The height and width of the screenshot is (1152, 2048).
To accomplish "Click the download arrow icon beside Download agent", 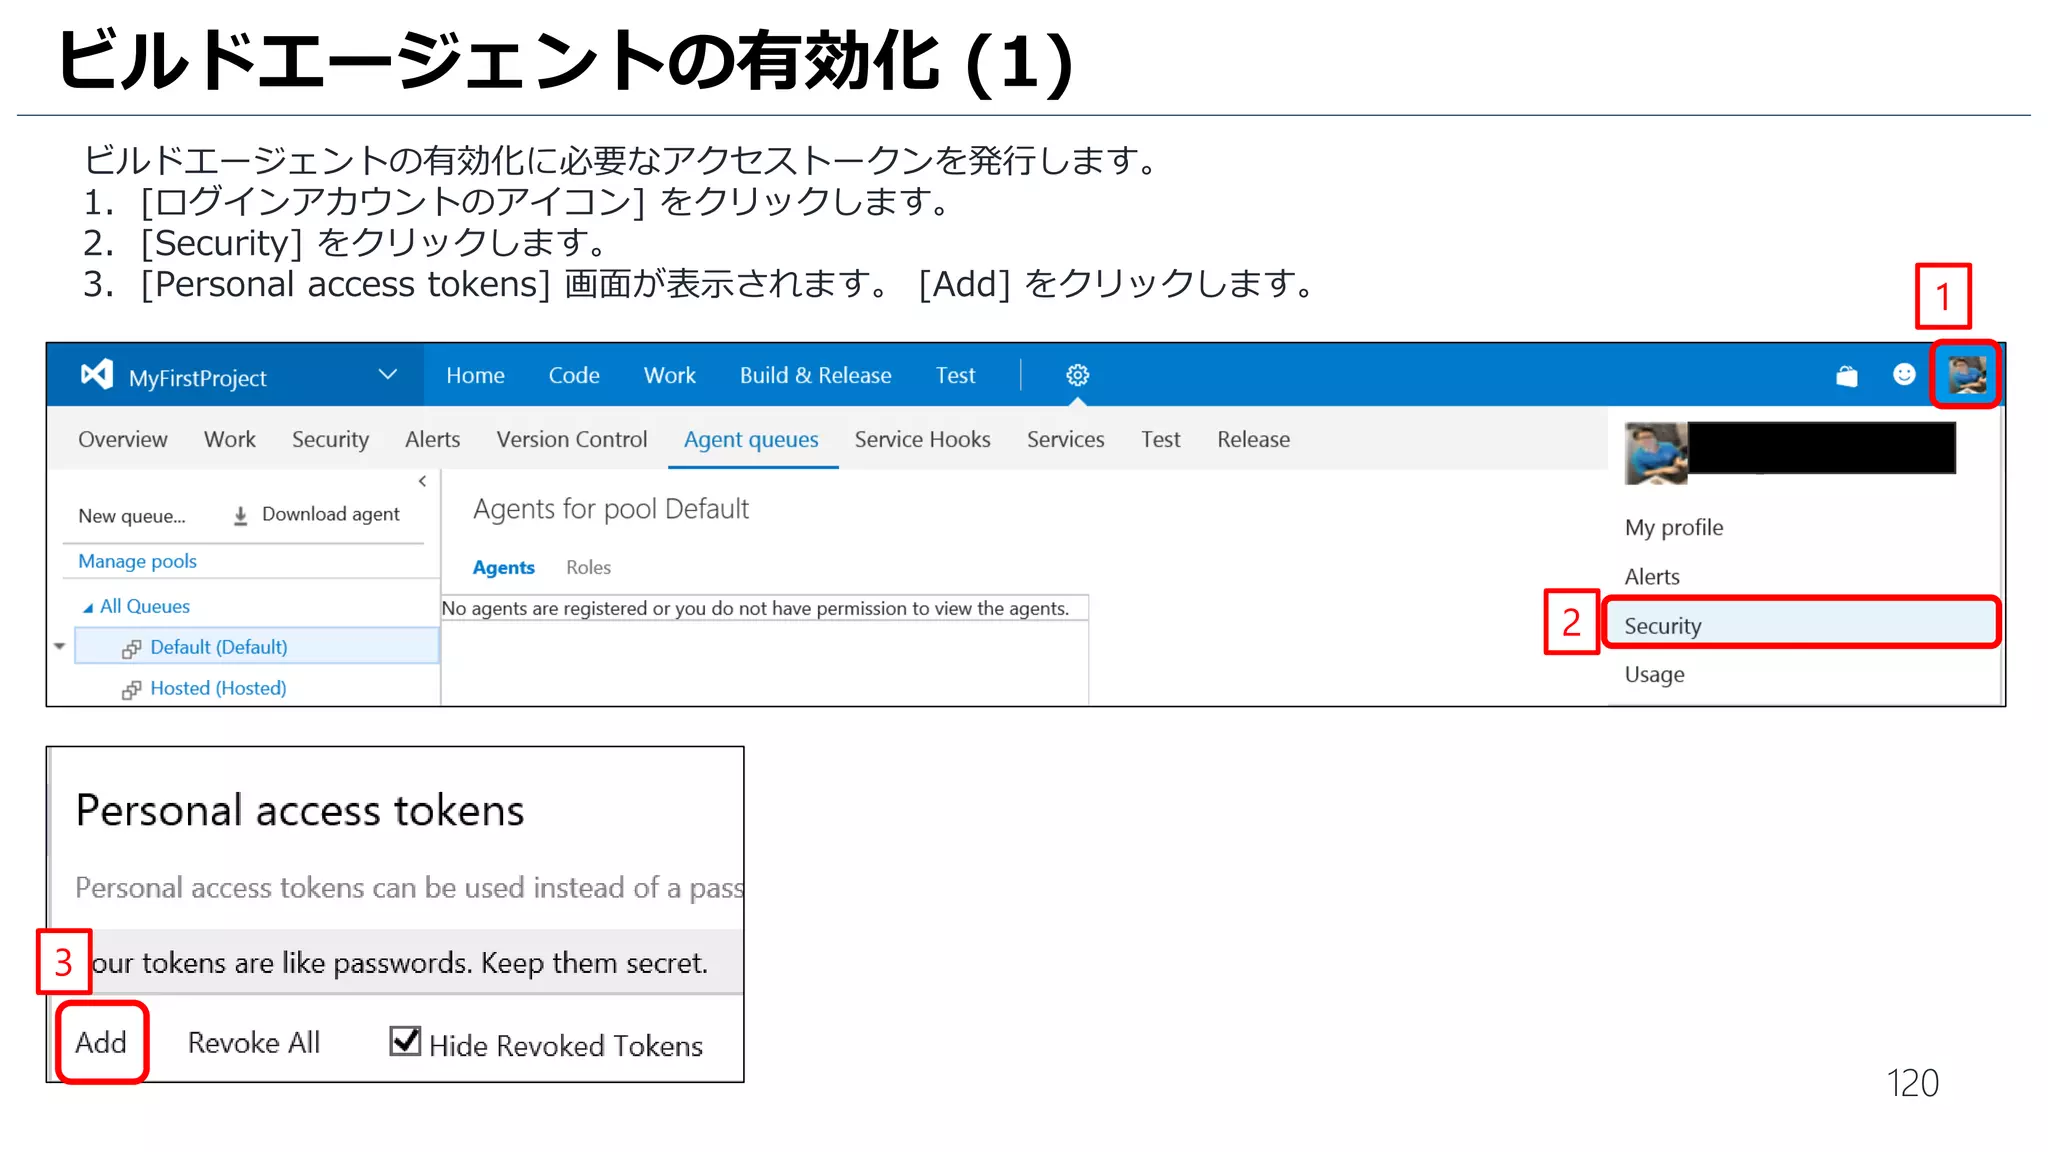I will pos(240,516).
